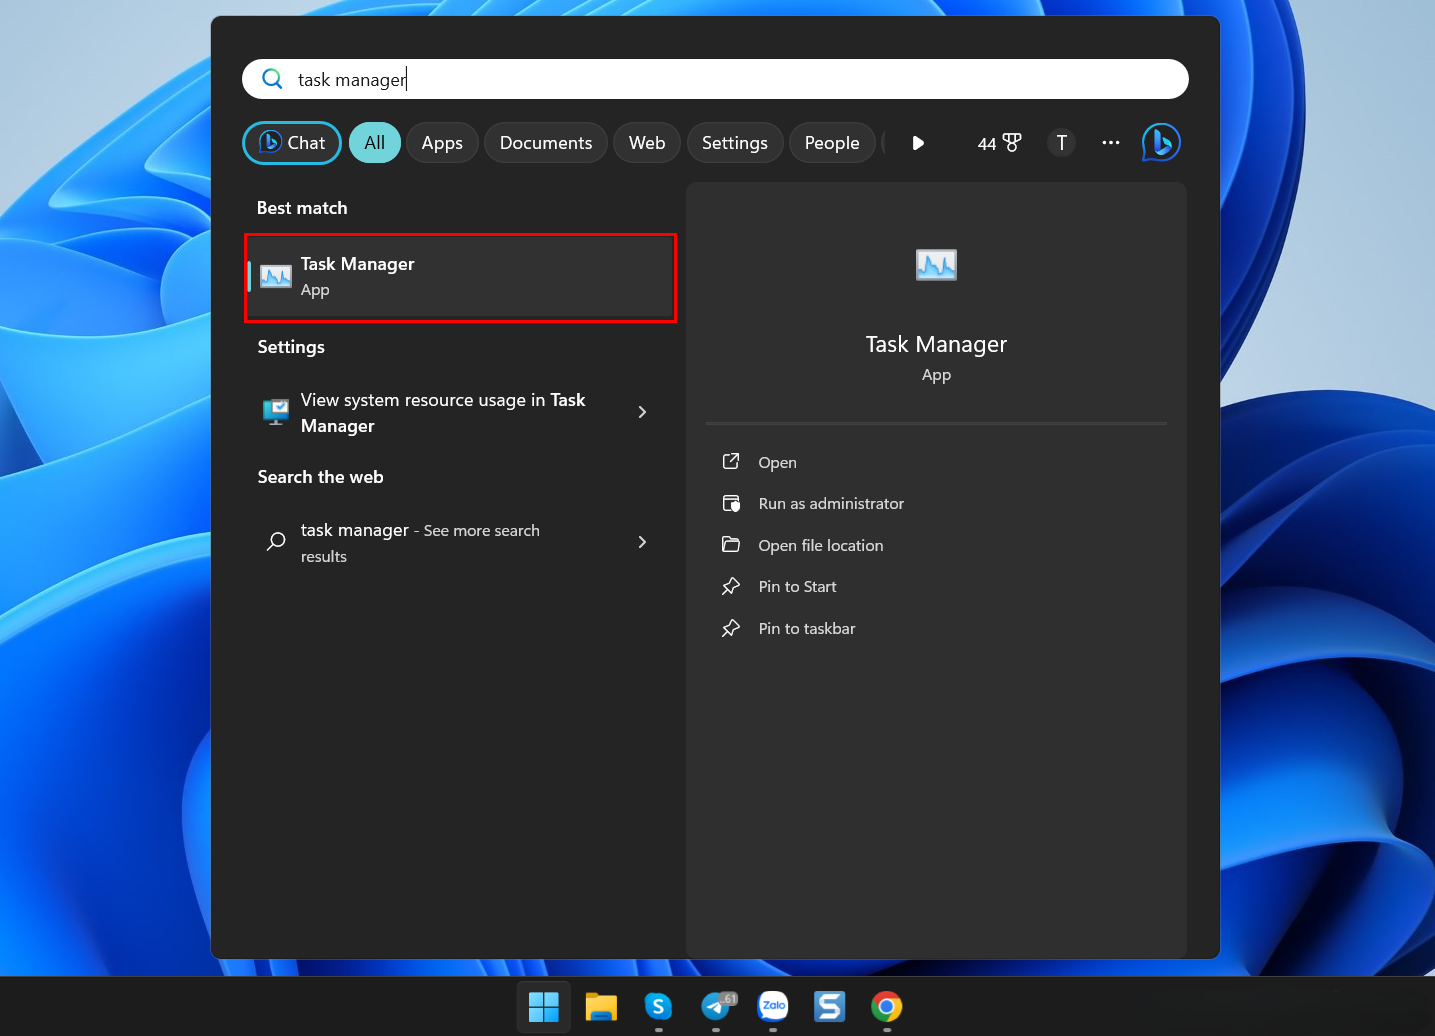Open the search options ellipsis icon

pos(1110,142)
